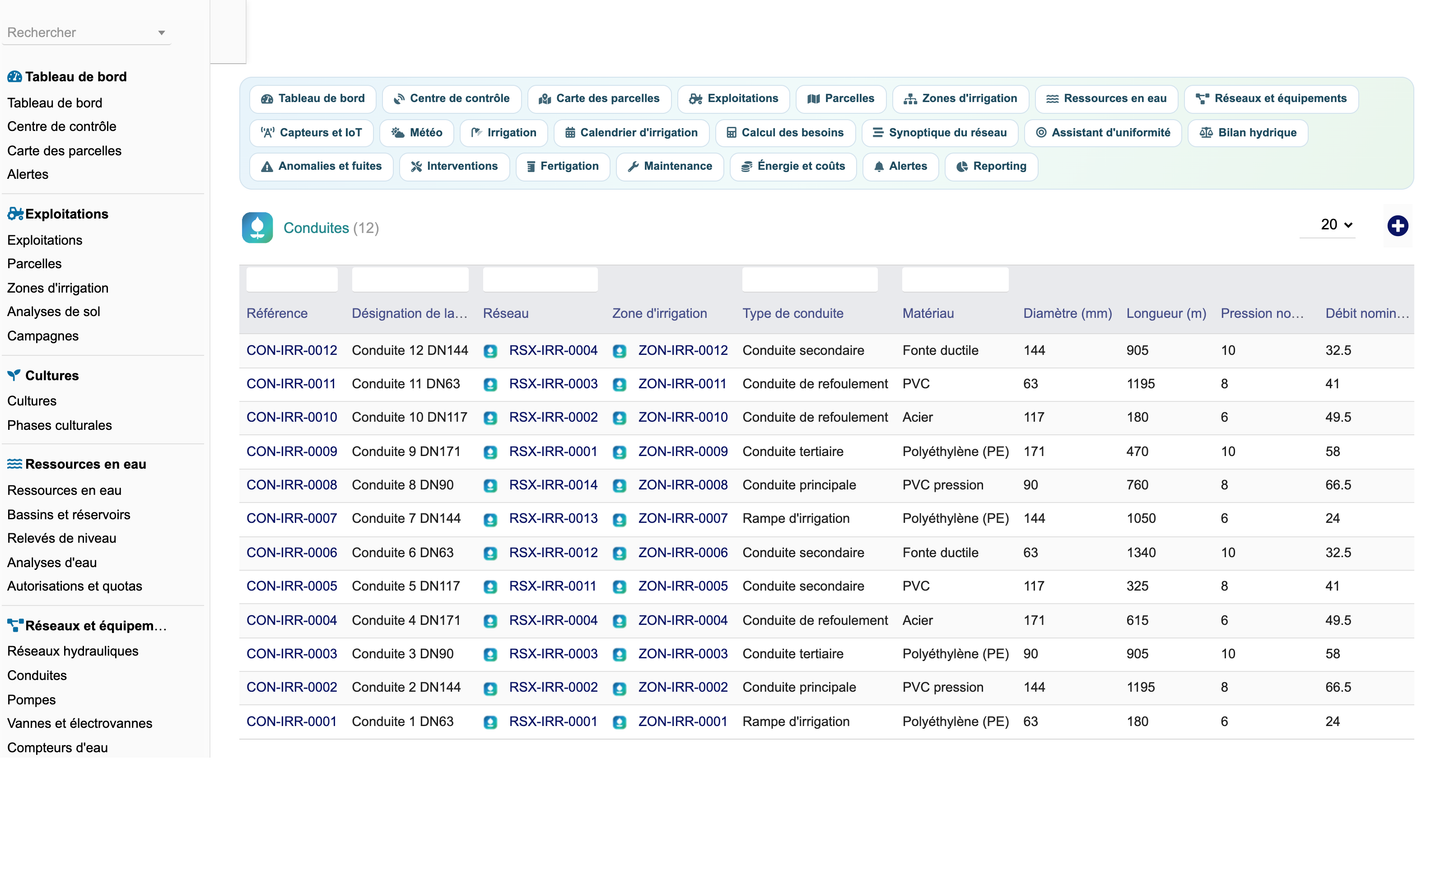Click the Référence filter field
The height and width of the screenshot is (894, 1445).
pos(292,279)
